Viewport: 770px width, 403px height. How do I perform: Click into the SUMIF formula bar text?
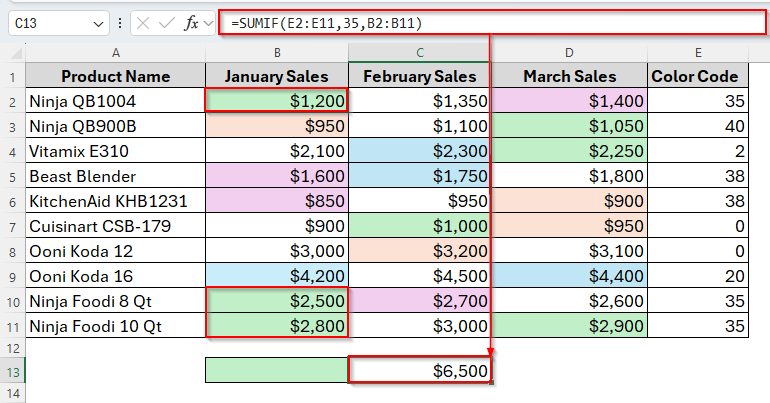tap(480, 22)
